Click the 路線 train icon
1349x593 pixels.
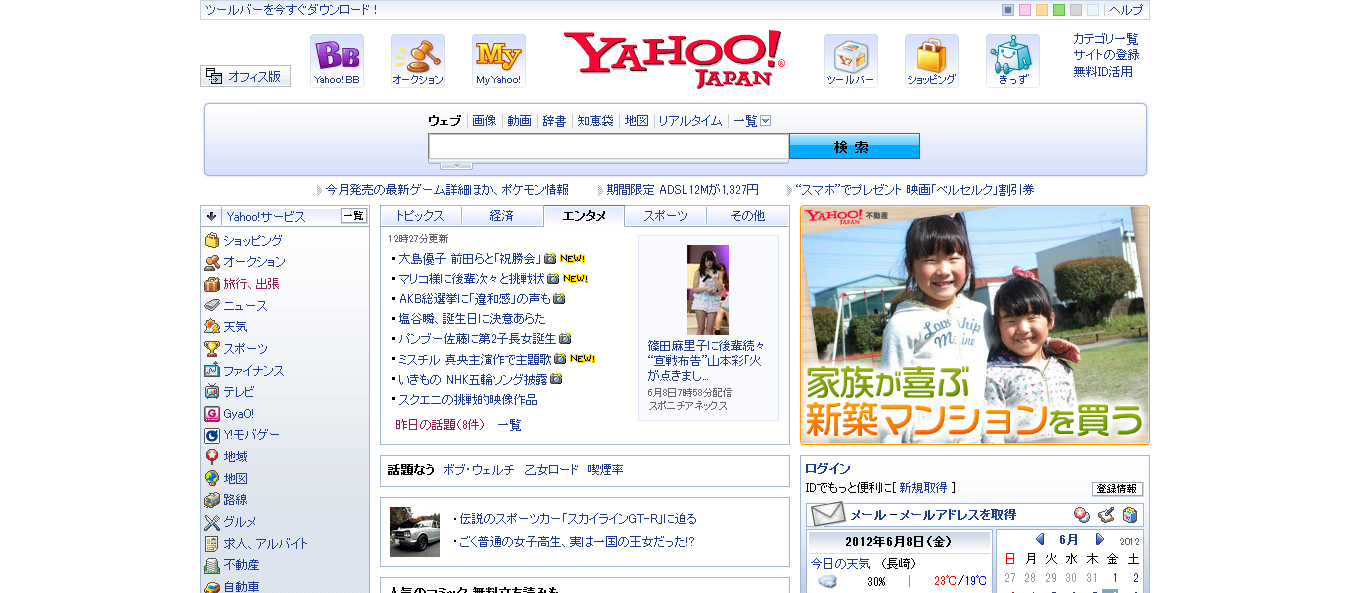coord(212,500)
